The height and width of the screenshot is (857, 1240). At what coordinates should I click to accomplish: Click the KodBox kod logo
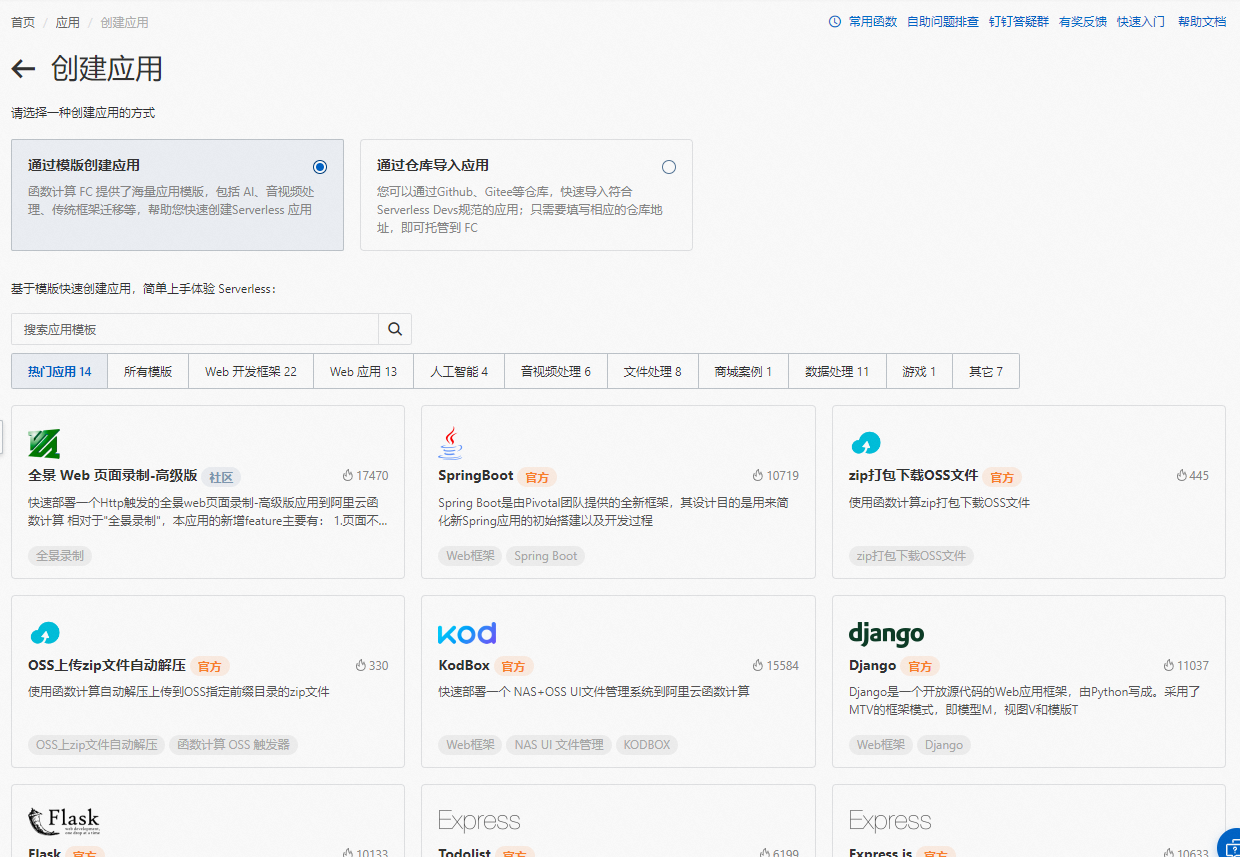[467, 633]
